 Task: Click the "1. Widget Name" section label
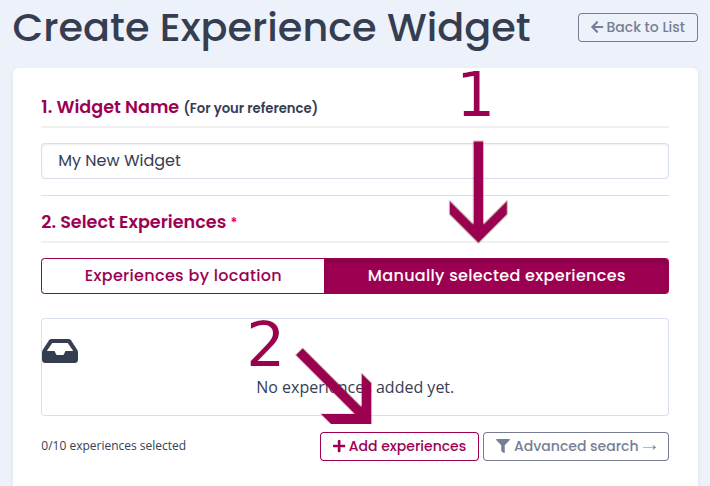click(110, 107)
